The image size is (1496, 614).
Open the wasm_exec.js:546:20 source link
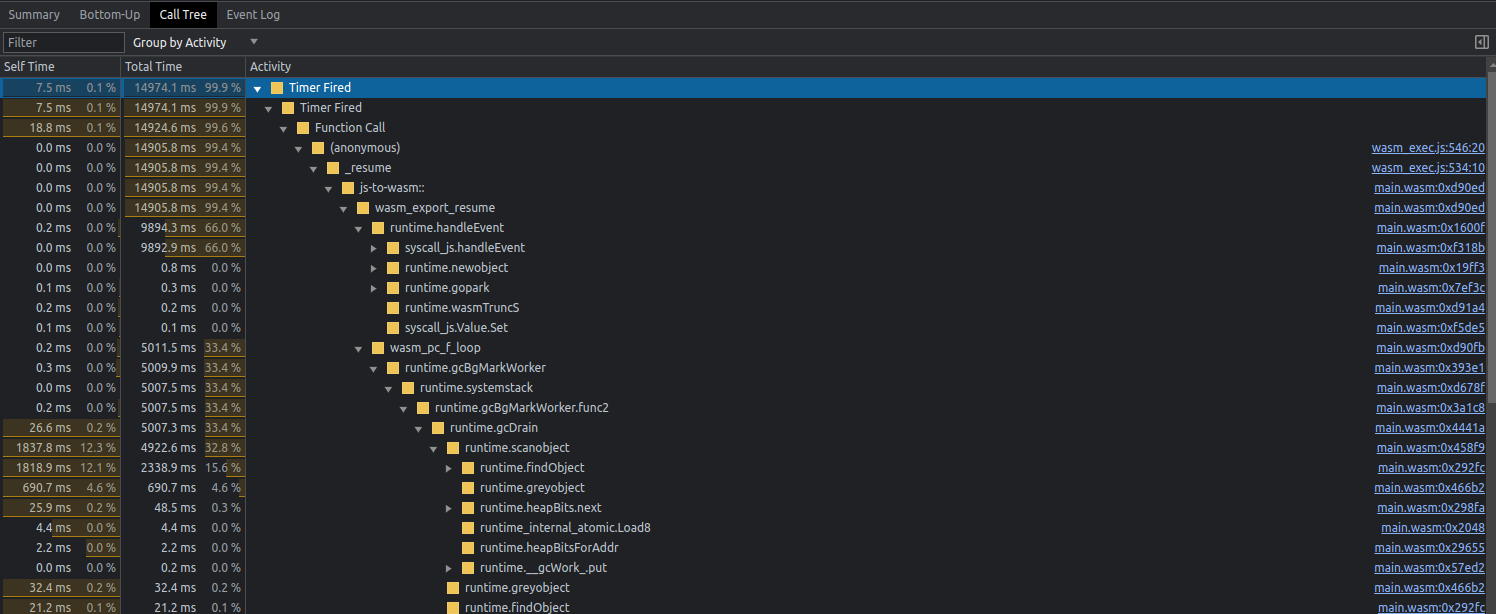pos(1428,147)
